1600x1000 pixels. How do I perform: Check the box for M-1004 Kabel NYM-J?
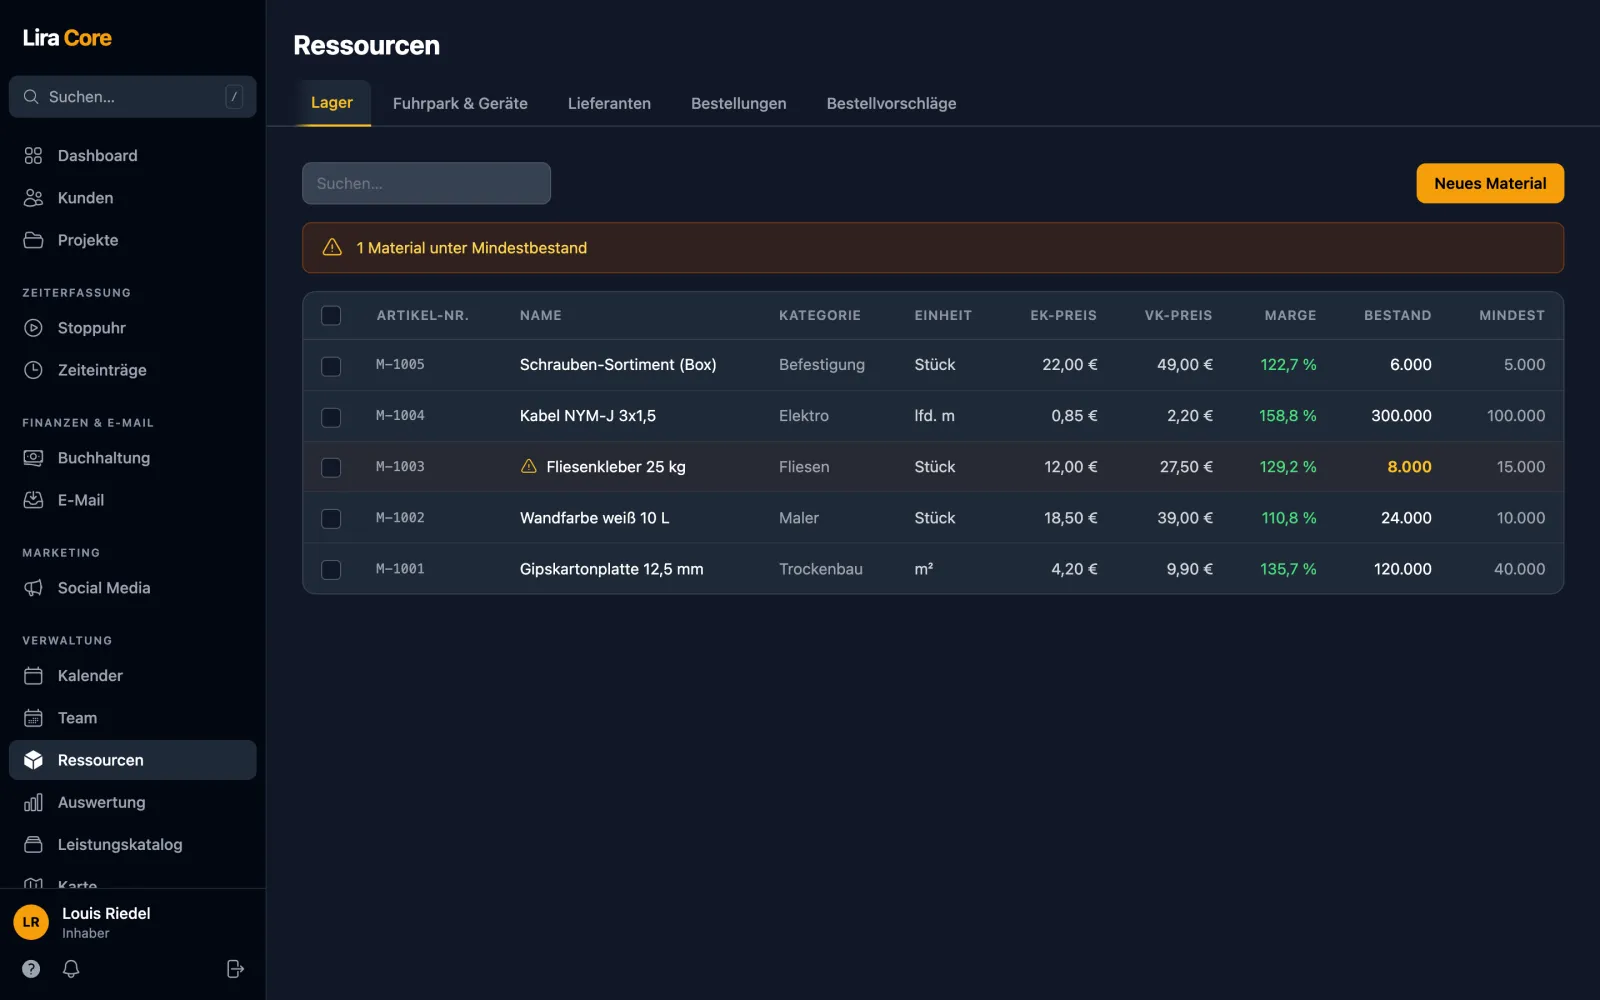pyautogui.click(x=331, y=417)
